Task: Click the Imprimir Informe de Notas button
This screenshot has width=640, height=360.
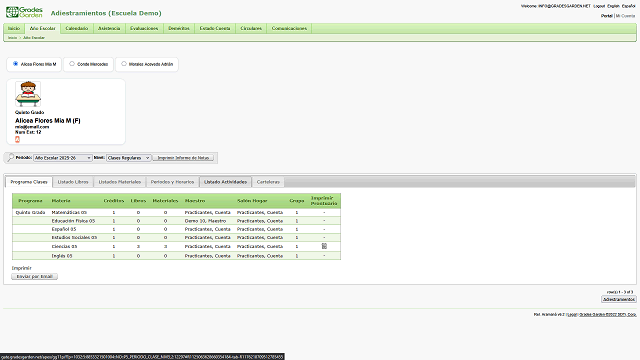Action: [183, 158]
